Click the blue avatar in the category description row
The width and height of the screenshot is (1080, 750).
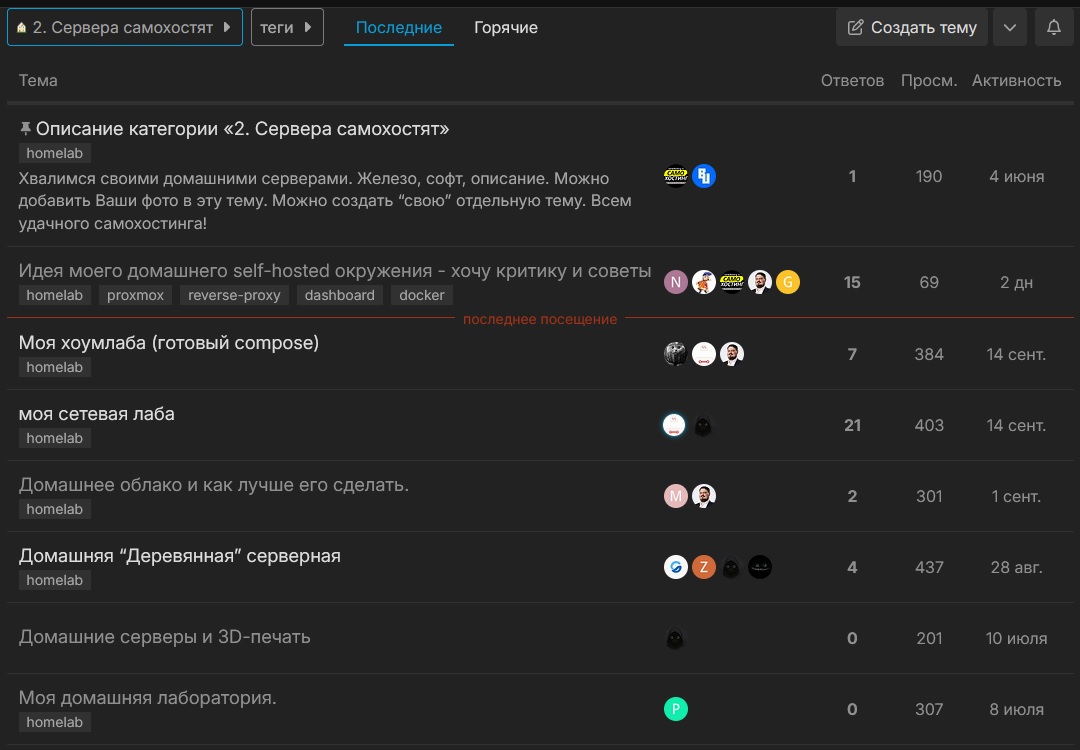[x=704, y=176]
